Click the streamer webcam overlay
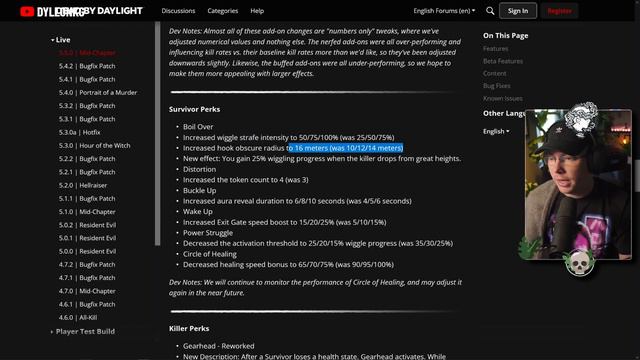 578,184
